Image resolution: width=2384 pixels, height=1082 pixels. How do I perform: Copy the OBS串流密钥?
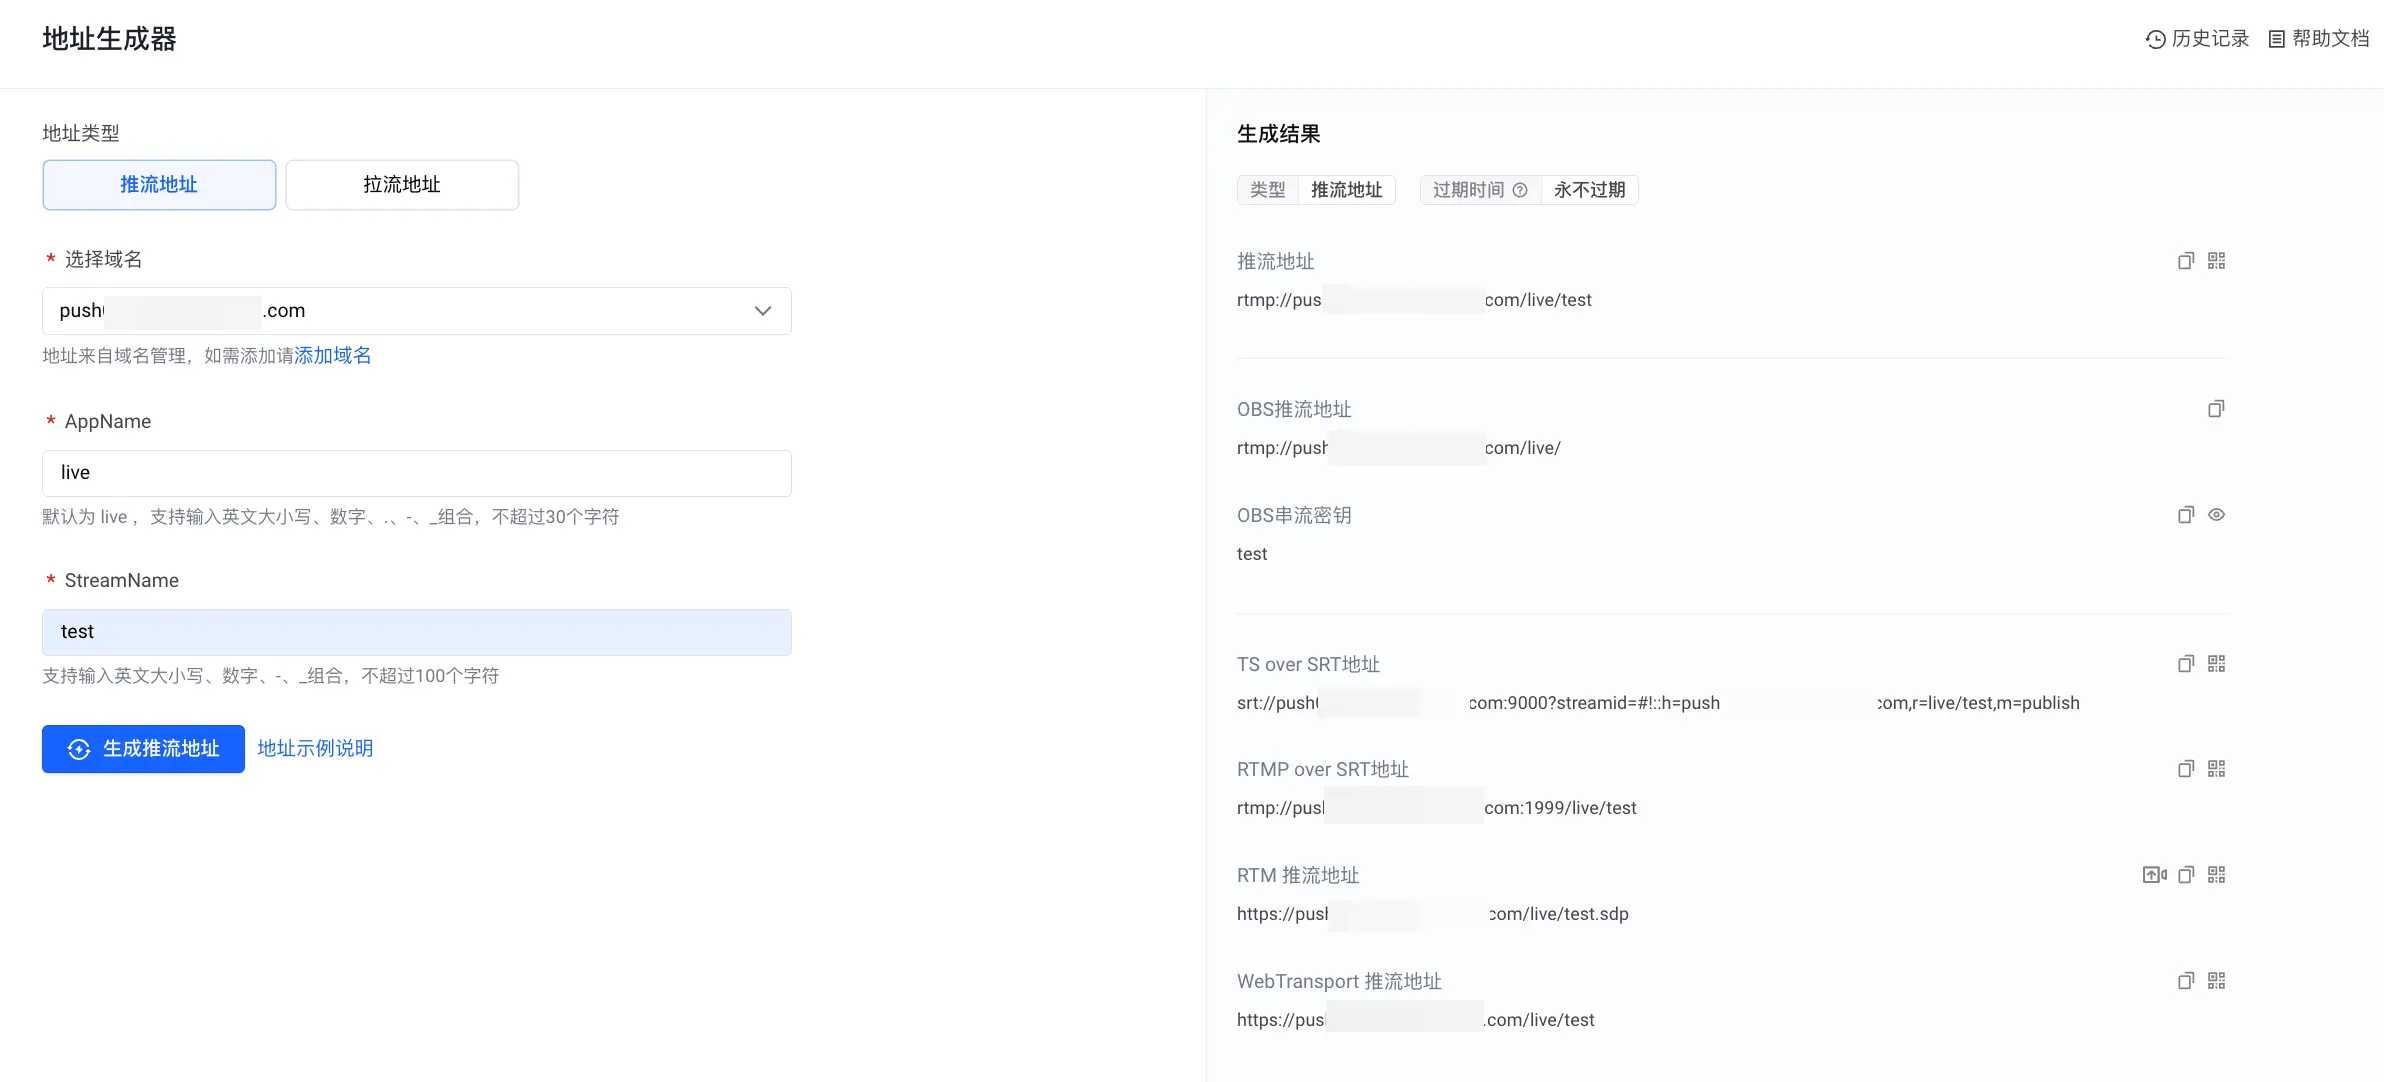(2186, 515)
